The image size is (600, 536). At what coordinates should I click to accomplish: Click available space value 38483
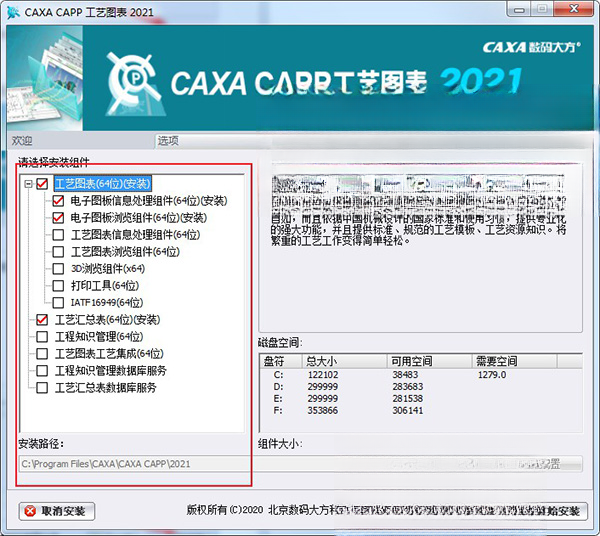pos(405,375)
